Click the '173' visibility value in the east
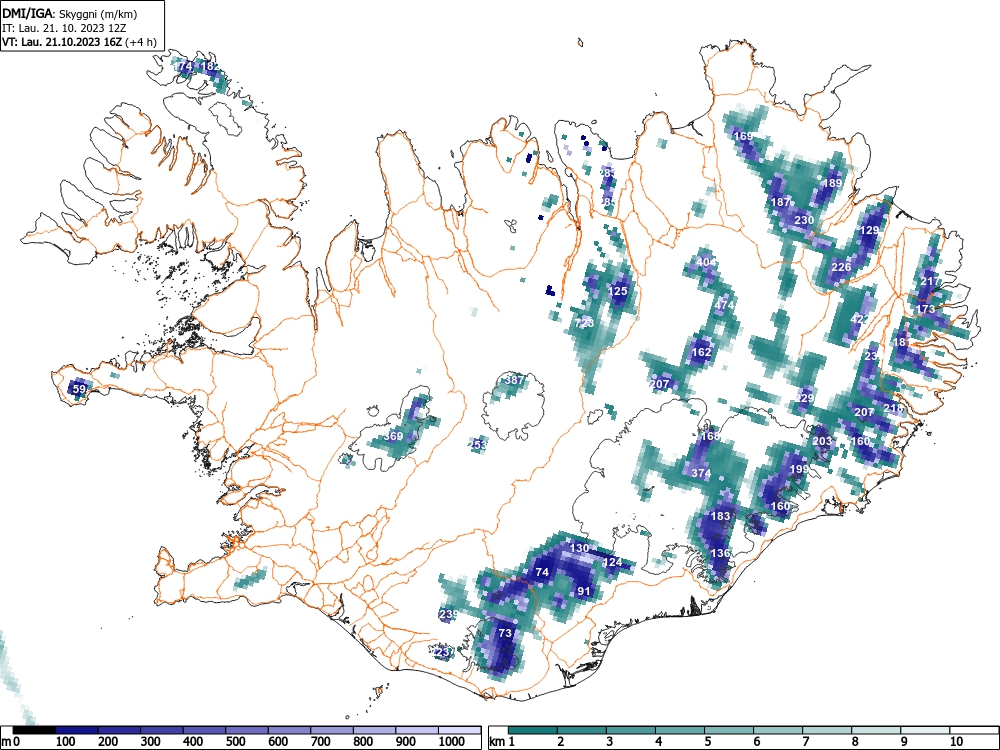This screenshot has width=1000, height=750. pyautogui.click(x=925, y=309)
